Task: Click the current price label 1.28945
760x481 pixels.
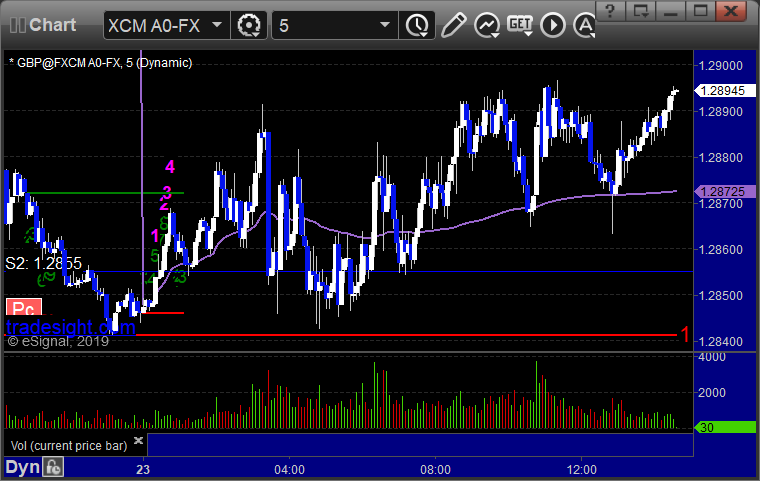Action: 725,91
